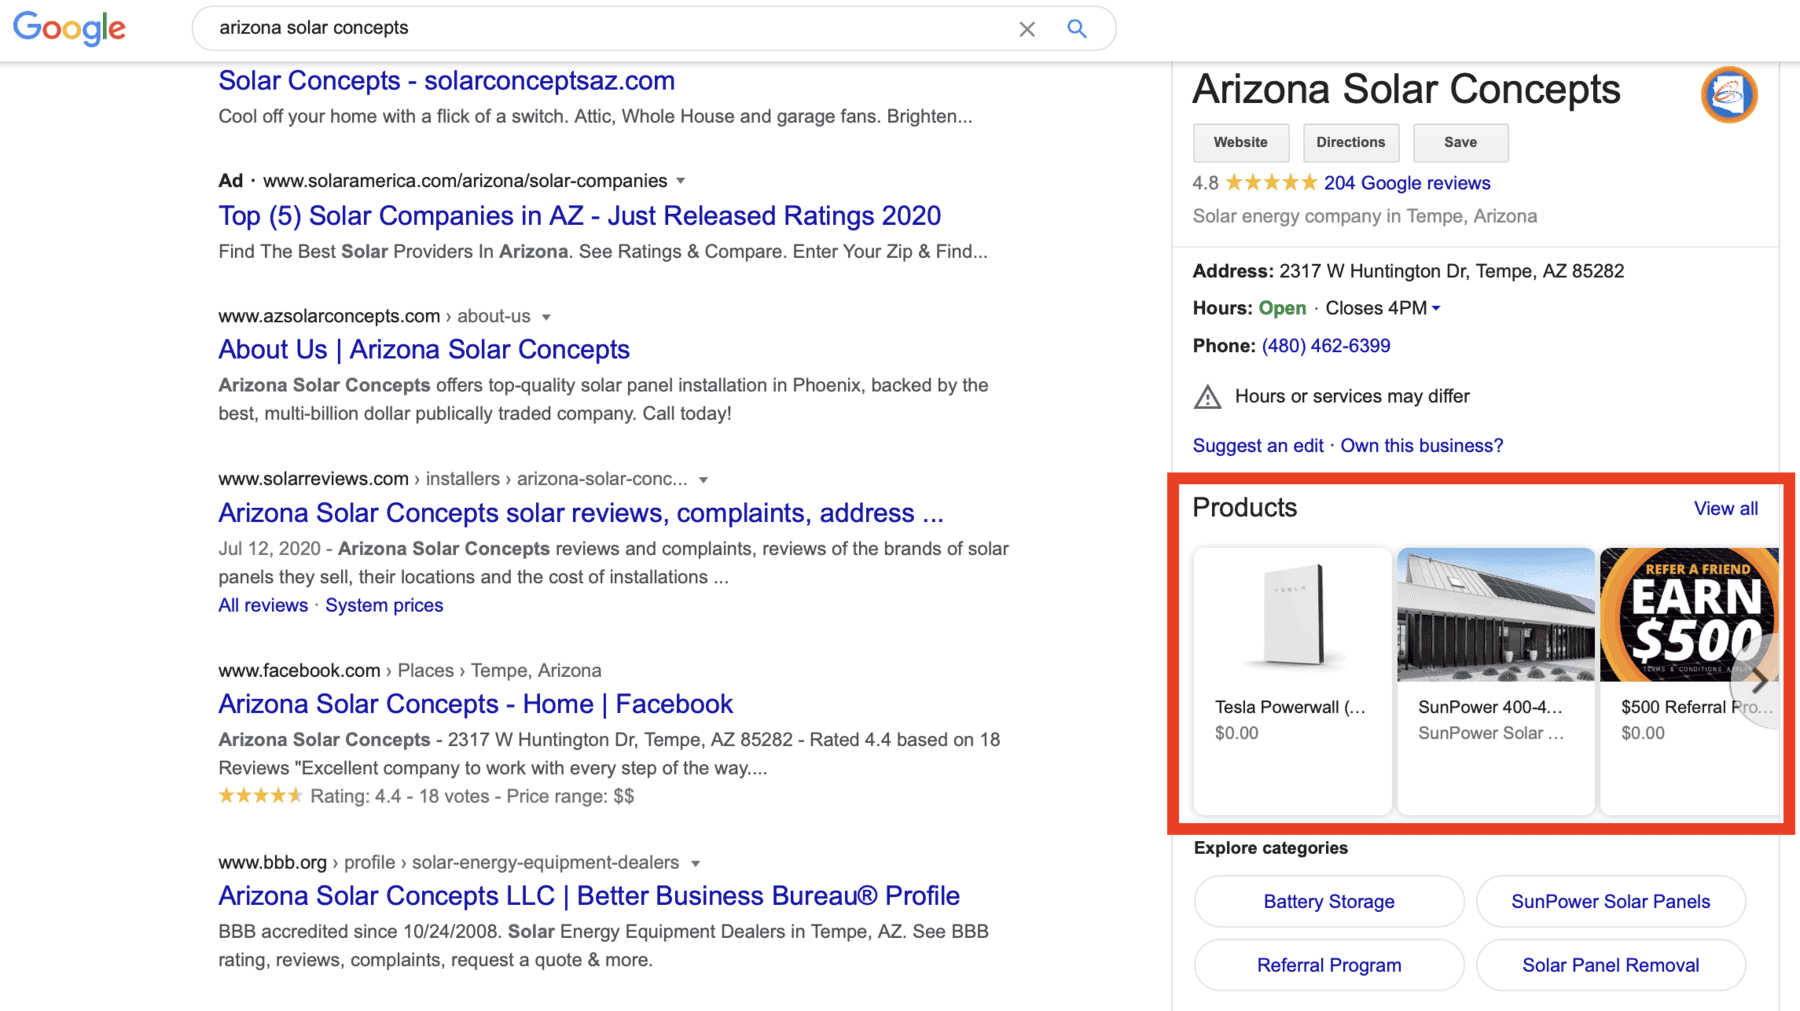
Task: Click inside the search input field
Action: pos(600,28)
